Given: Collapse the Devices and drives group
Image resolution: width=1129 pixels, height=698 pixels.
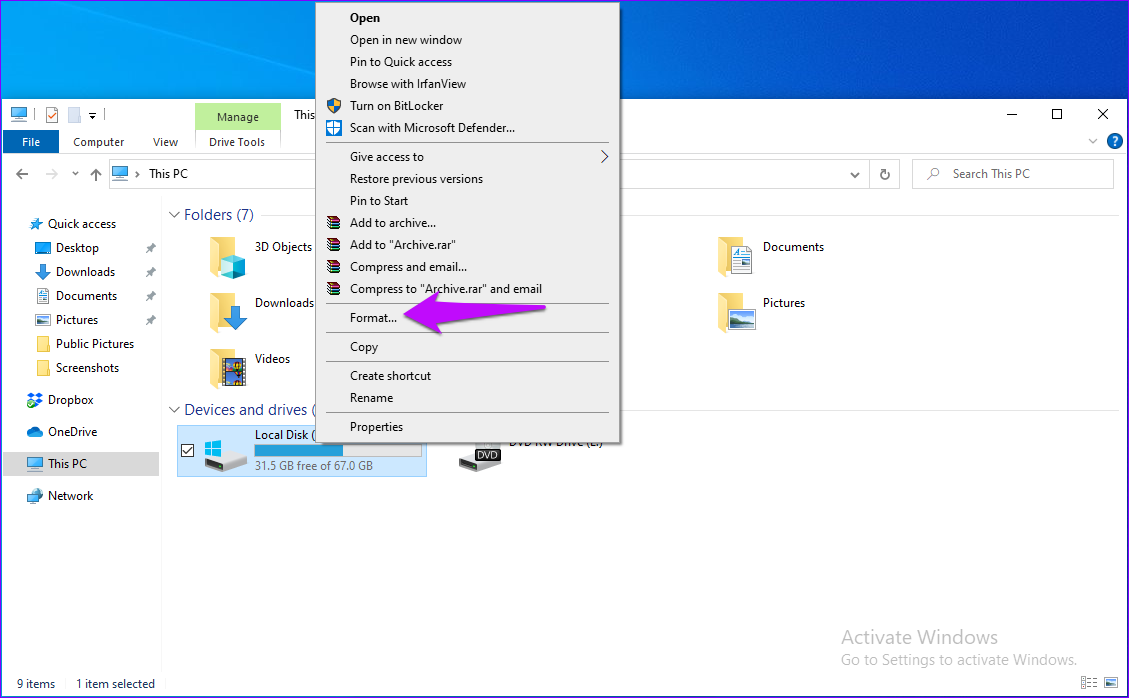Looking at the screenshot, I should (x=174, y=410).
